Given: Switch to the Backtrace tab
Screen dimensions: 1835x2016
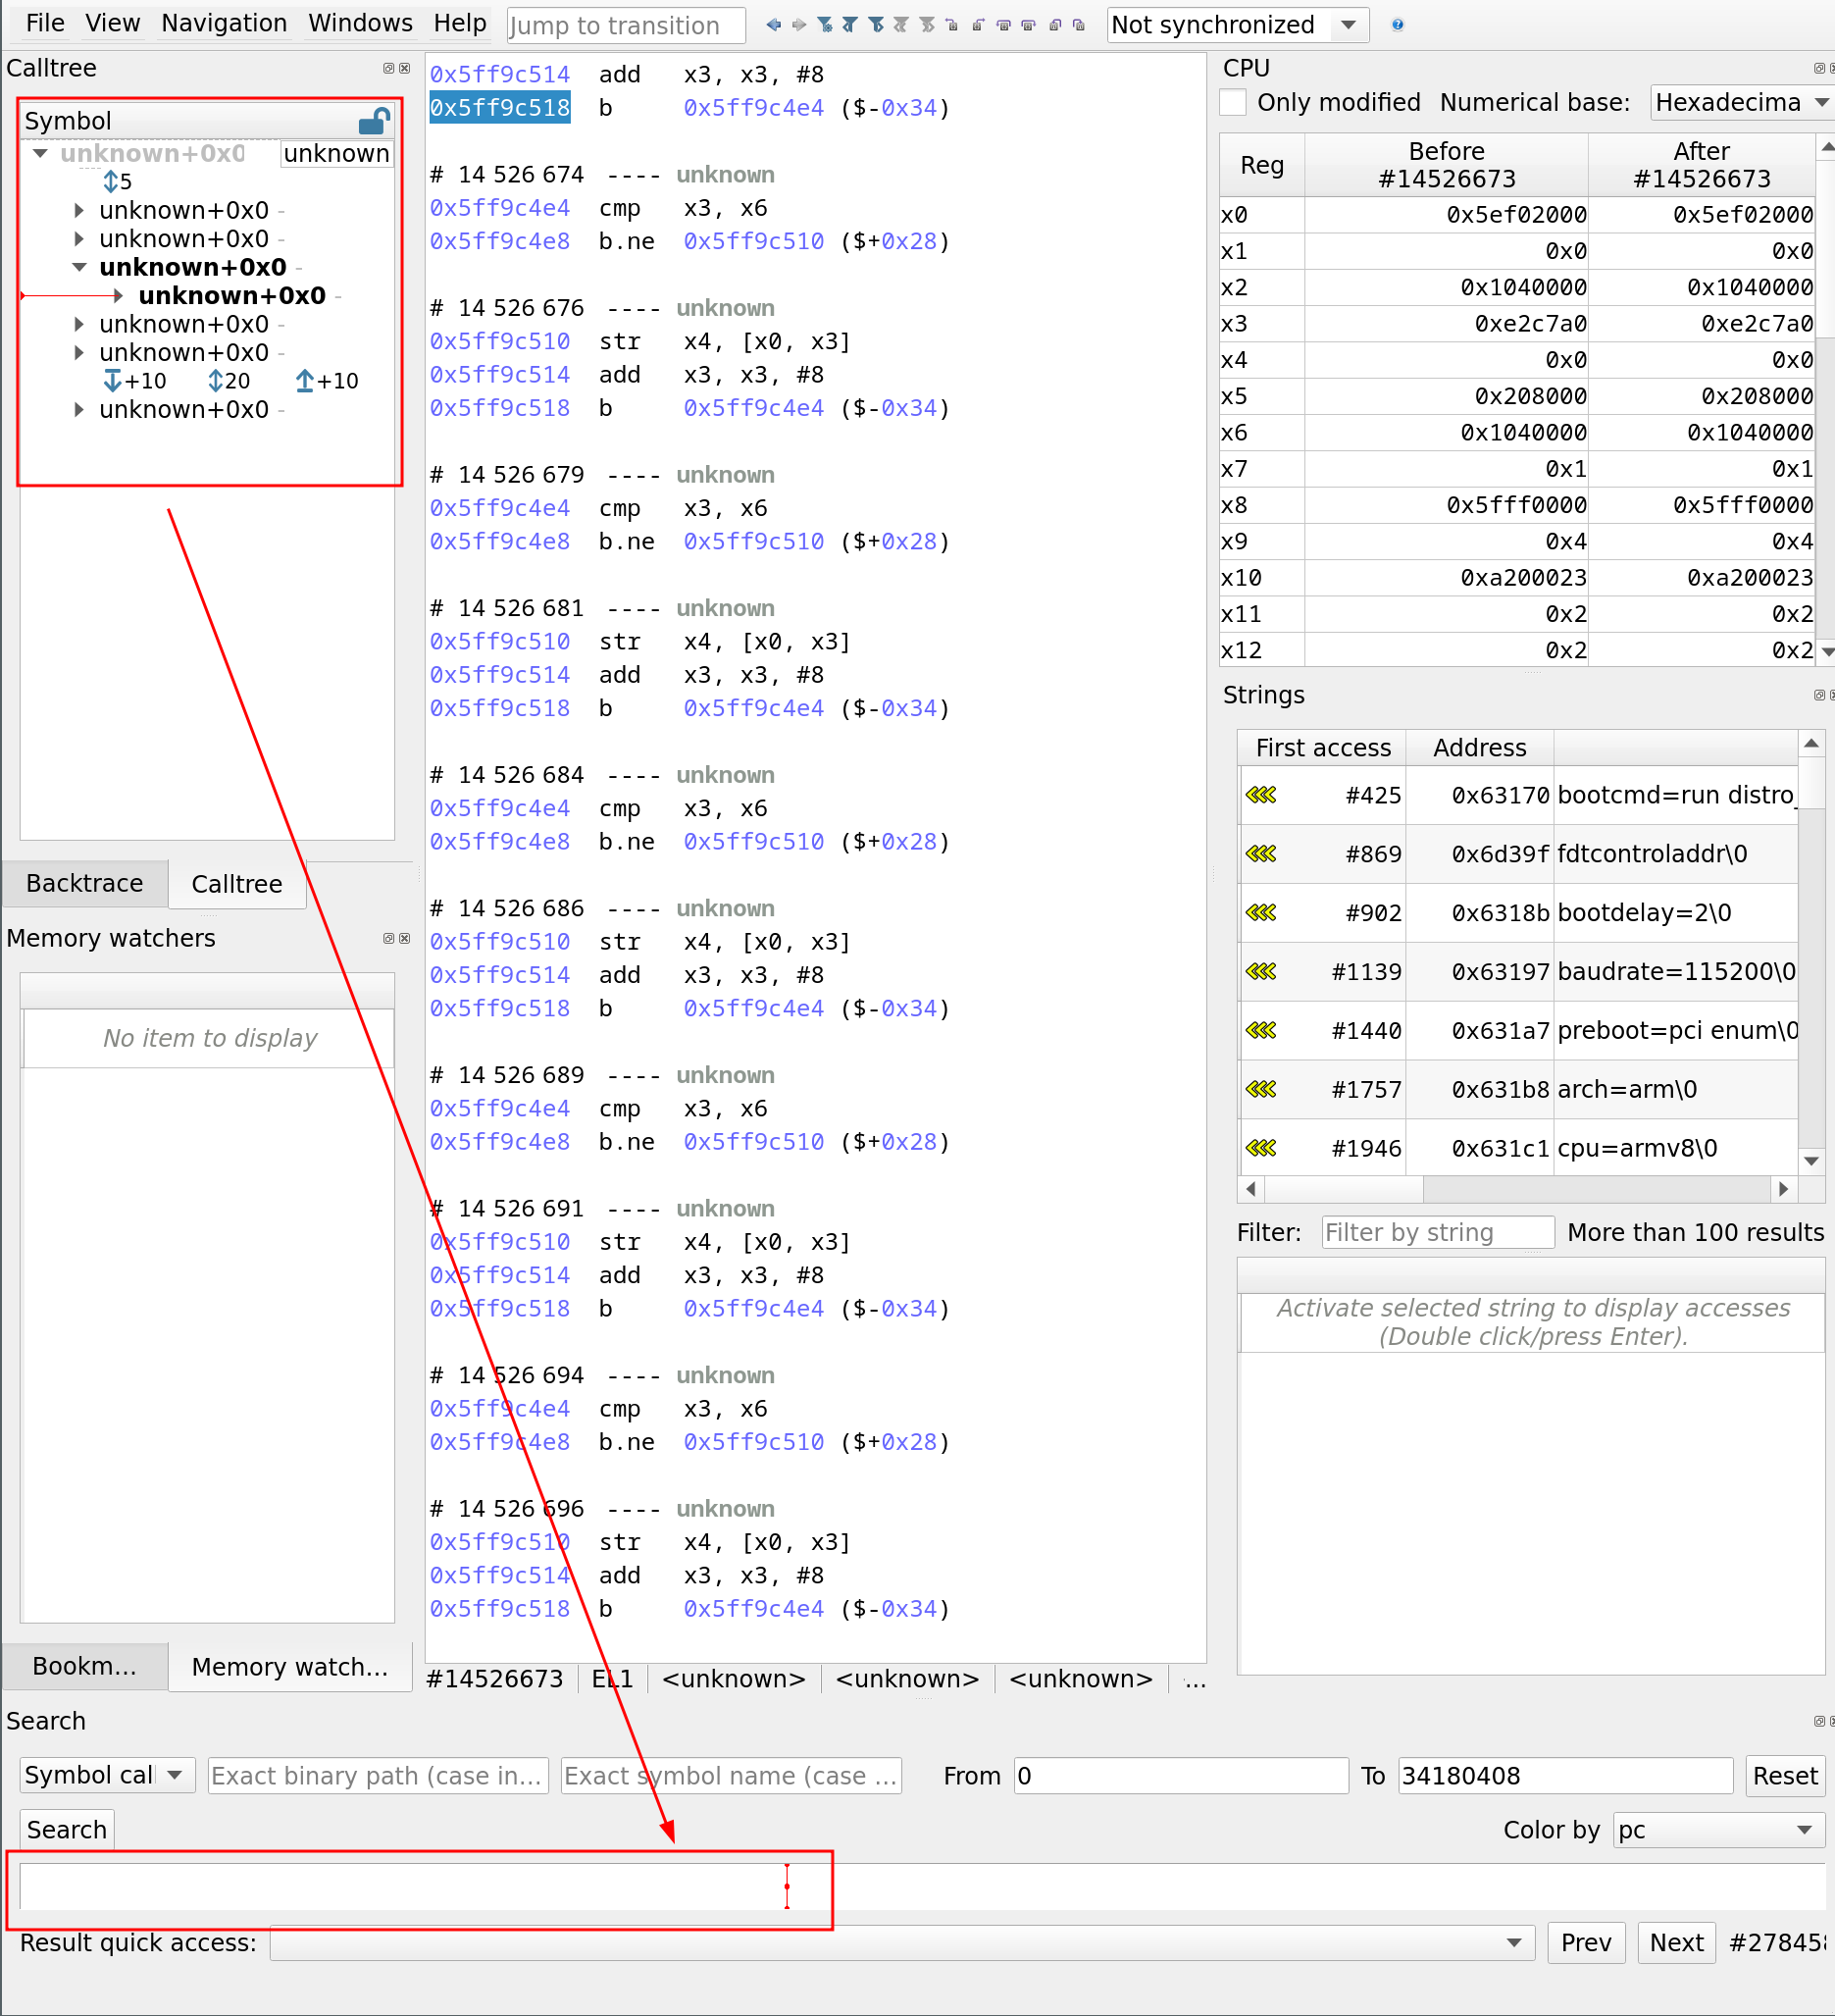Looking at the screenshot, I should coord(84,883).
